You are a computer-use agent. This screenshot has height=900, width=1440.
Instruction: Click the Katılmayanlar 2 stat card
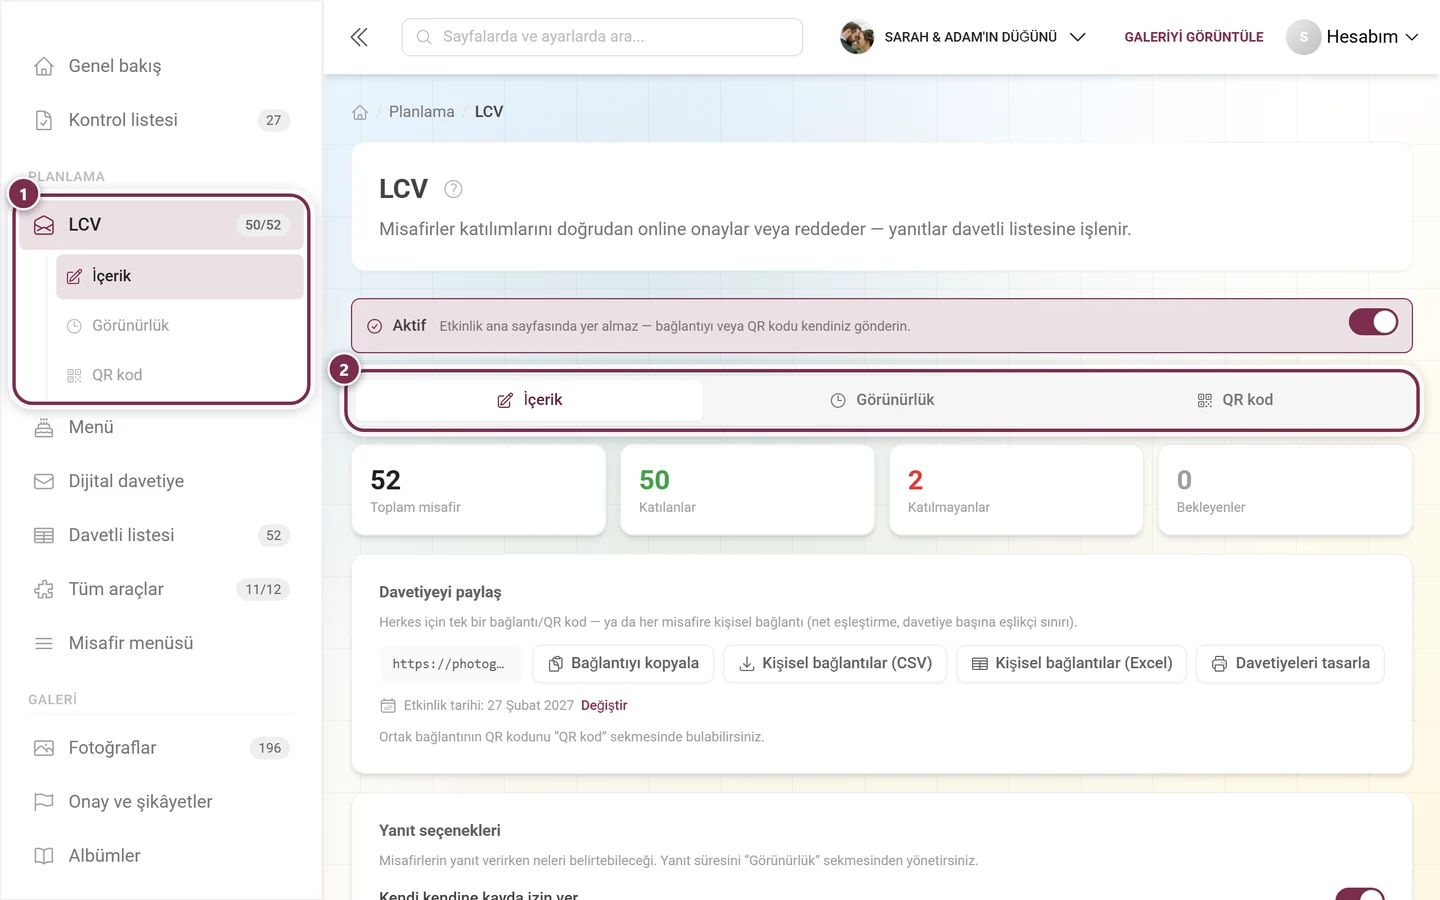[1016, 490]
